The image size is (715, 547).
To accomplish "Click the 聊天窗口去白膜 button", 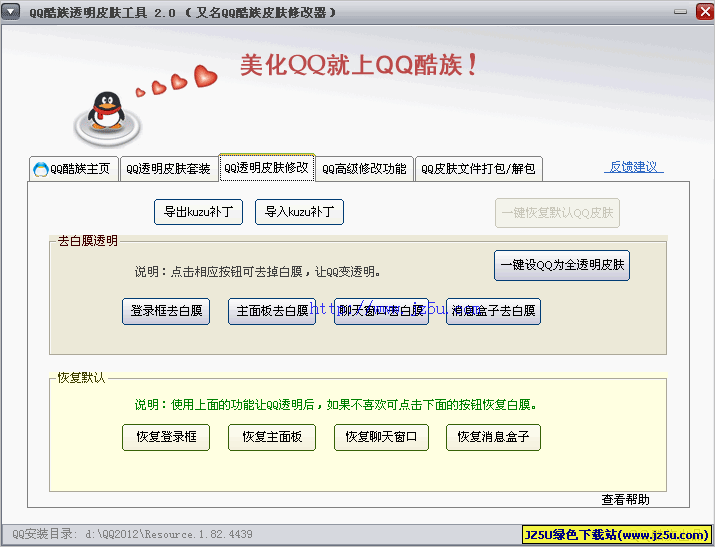I will pyautogui.click(x=381, y=311).
